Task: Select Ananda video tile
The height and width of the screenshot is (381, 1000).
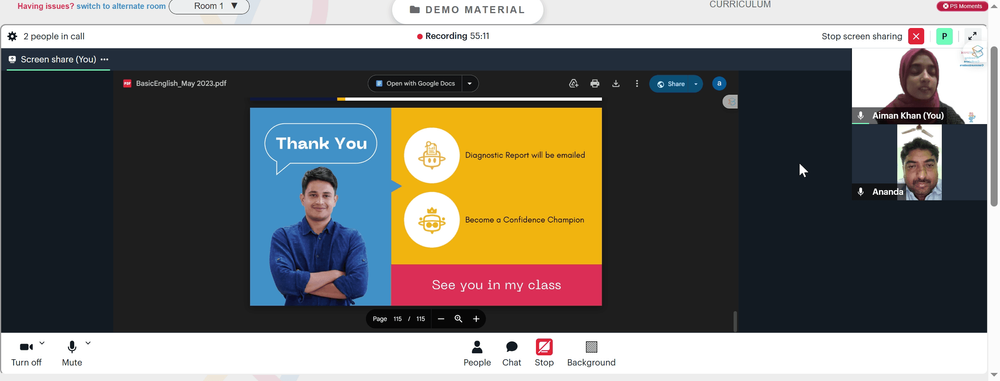Action: 919,162
